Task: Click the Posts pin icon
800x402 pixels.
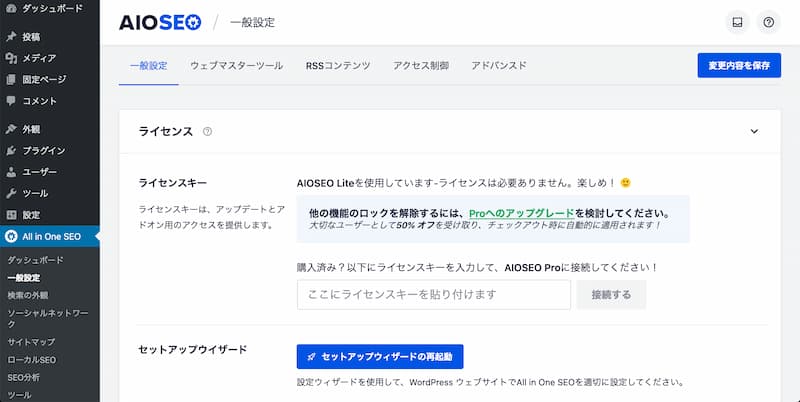Action: click(x=11, y=37)
